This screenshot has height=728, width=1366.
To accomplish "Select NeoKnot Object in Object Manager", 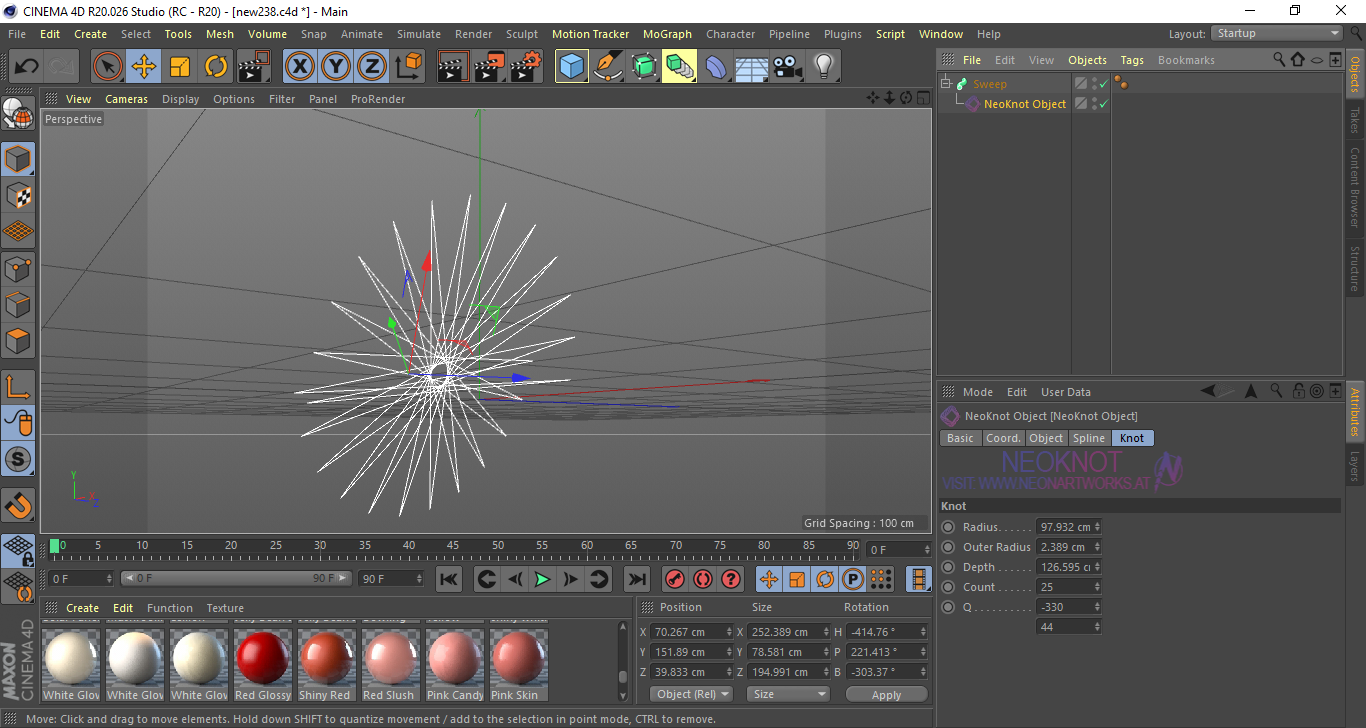I will [x=1025, y=104].
